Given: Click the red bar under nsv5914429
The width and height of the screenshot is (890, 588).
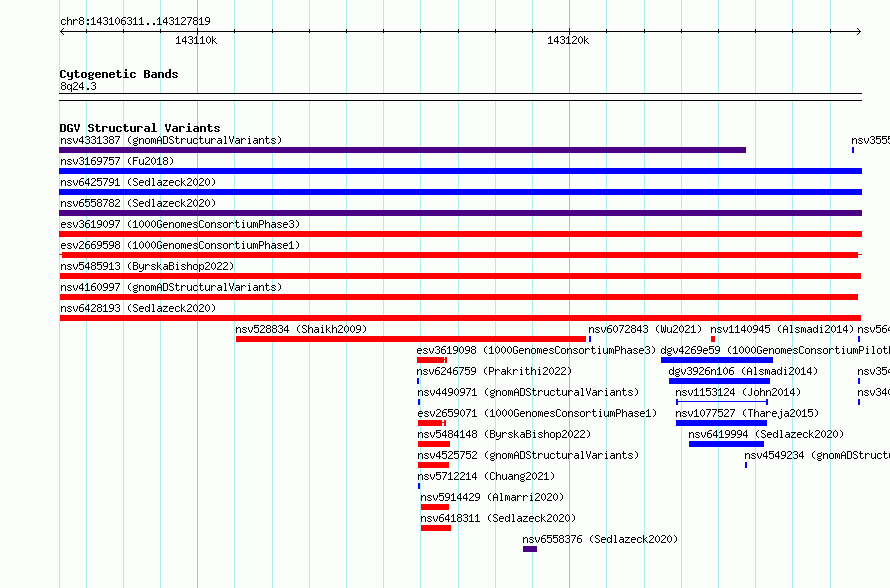Looking at the screenshot, I should pyautogui.click(x=435, y=507).
